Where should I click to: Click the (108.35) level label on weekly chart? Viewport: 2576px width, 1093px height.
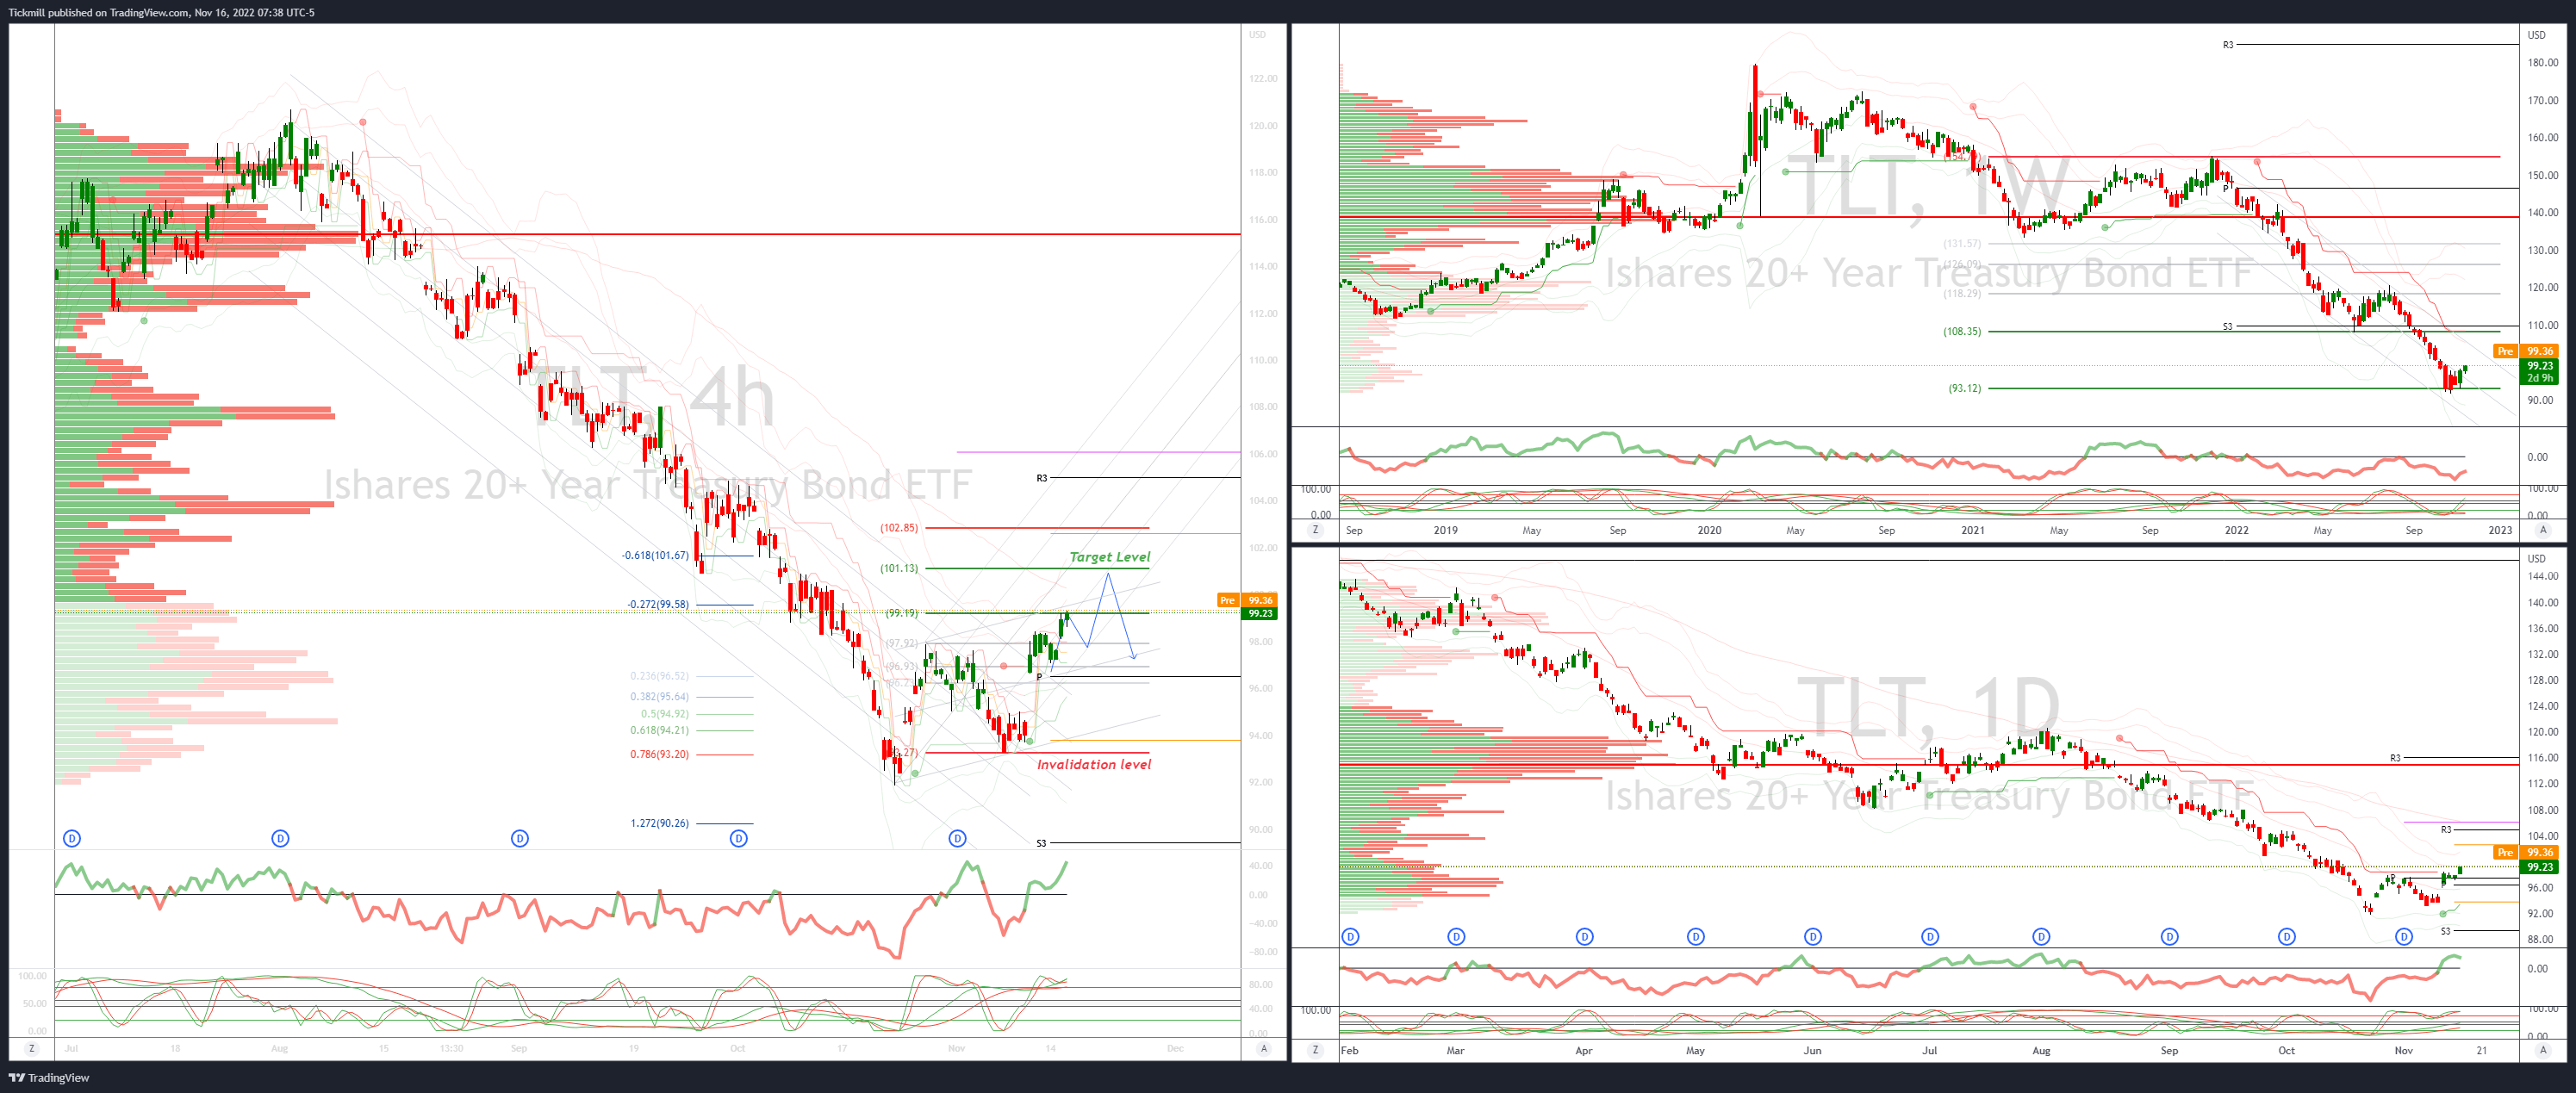coord(1962,331)
